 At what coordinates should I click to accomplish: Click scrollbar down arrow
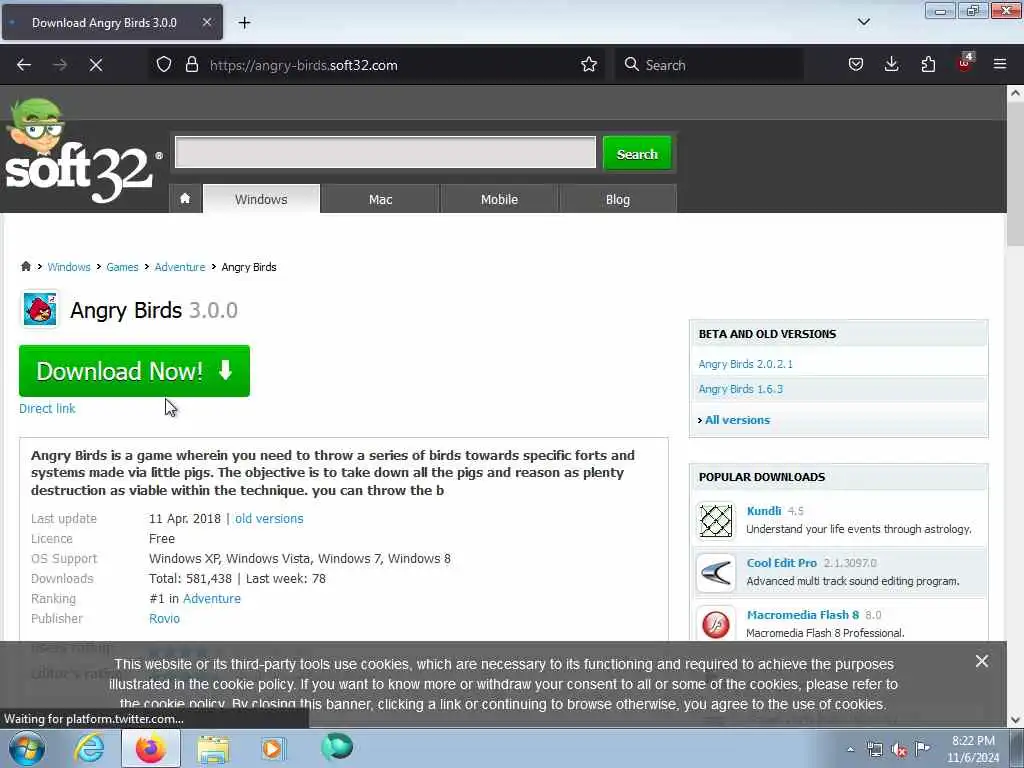[x=1015, y=720]
